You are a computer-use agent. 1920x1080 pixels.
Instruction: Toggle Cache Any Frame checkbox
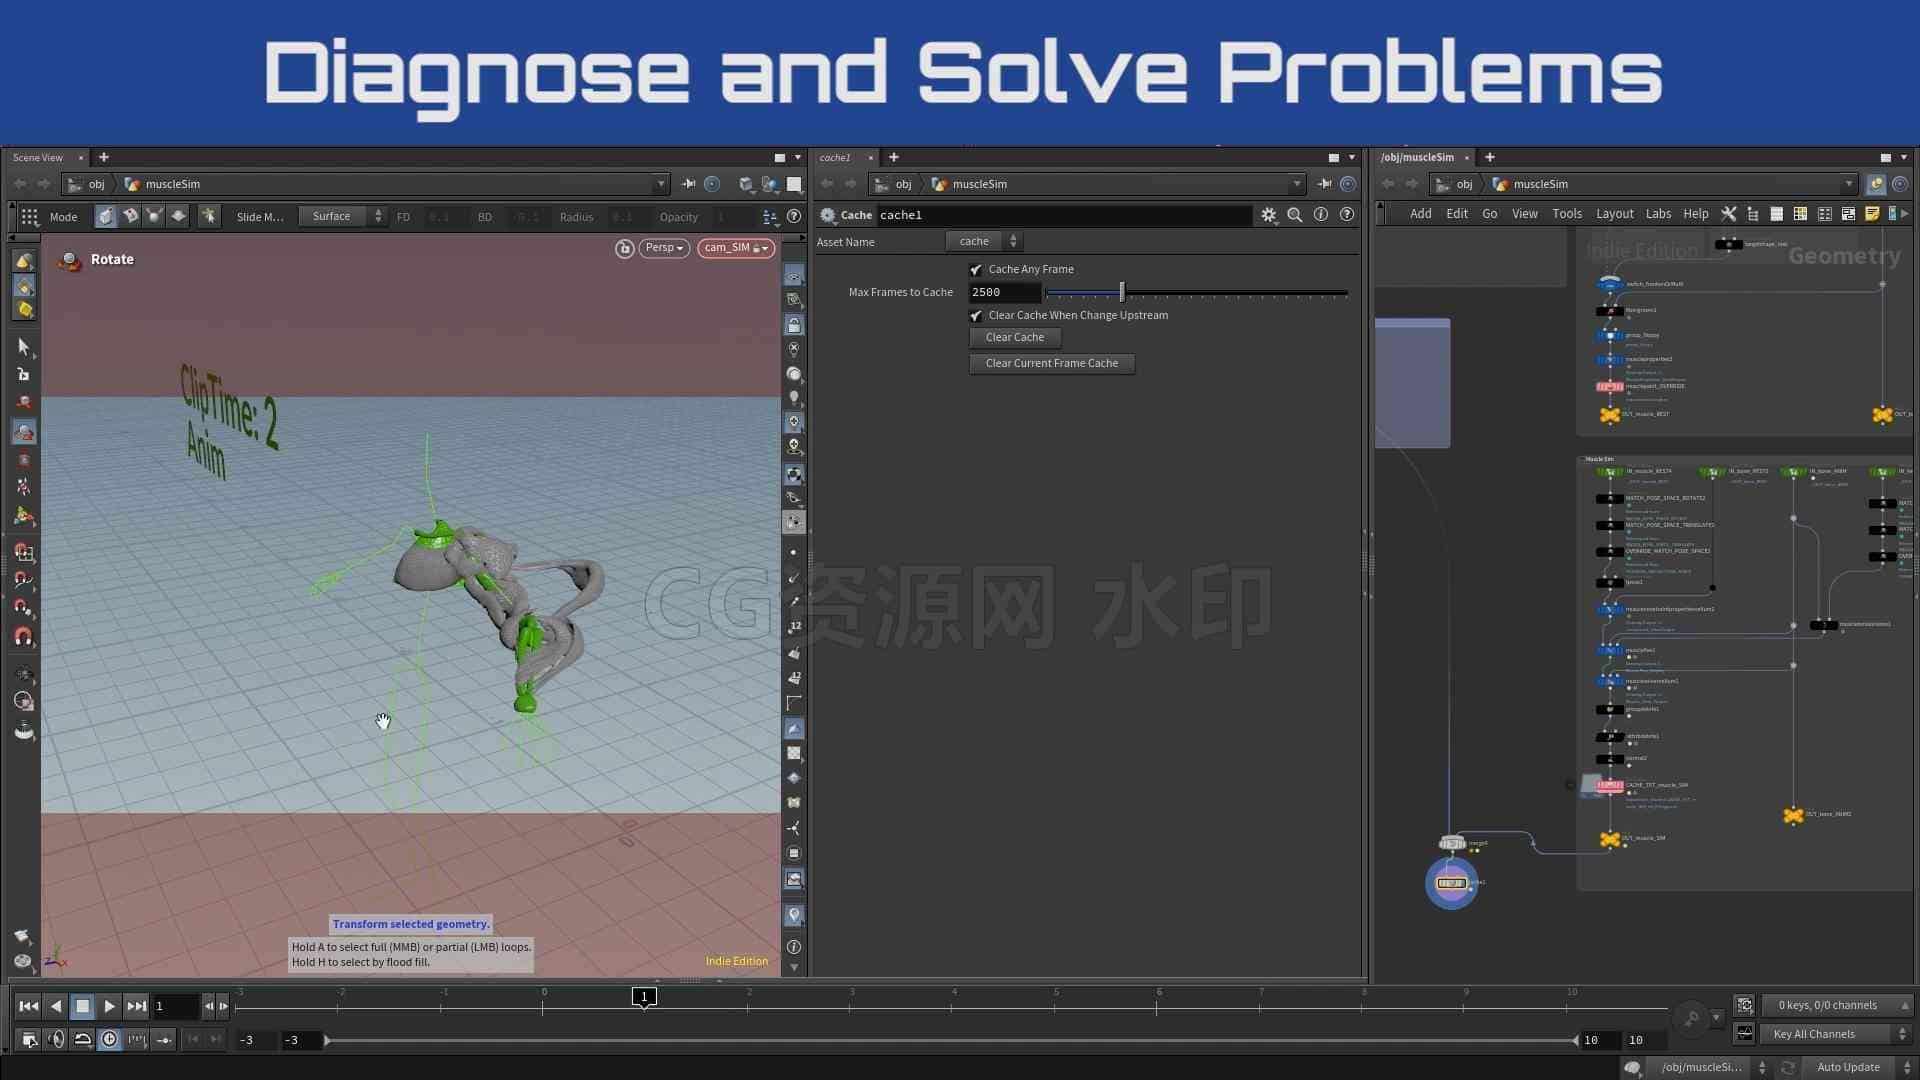click(976, 270)
